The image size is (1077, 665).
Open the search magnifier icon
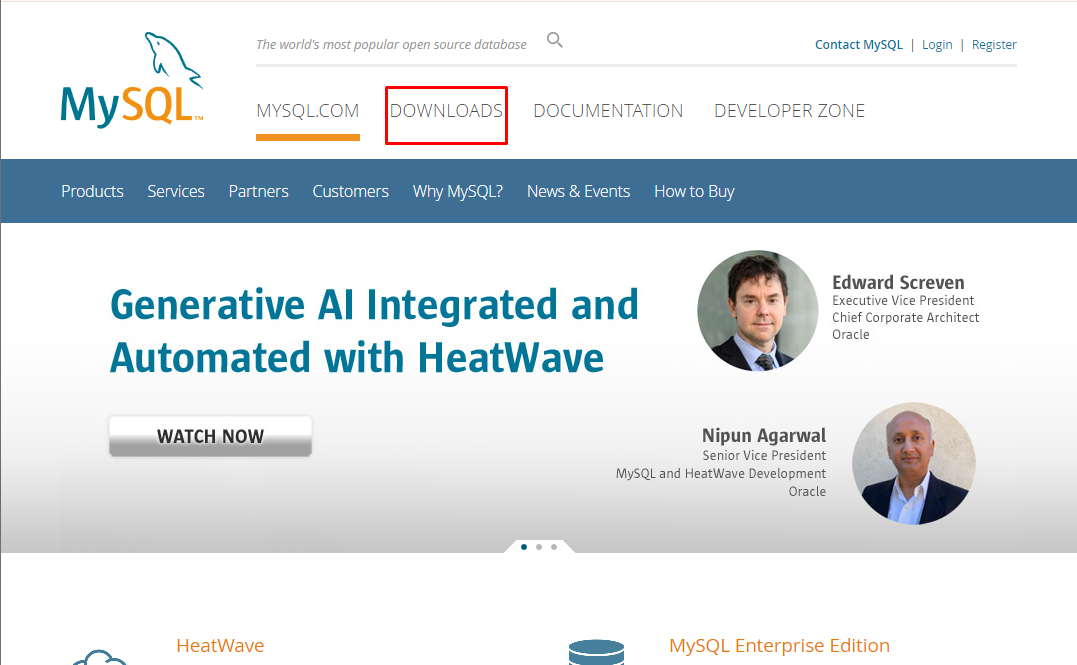tap(554, 41)
